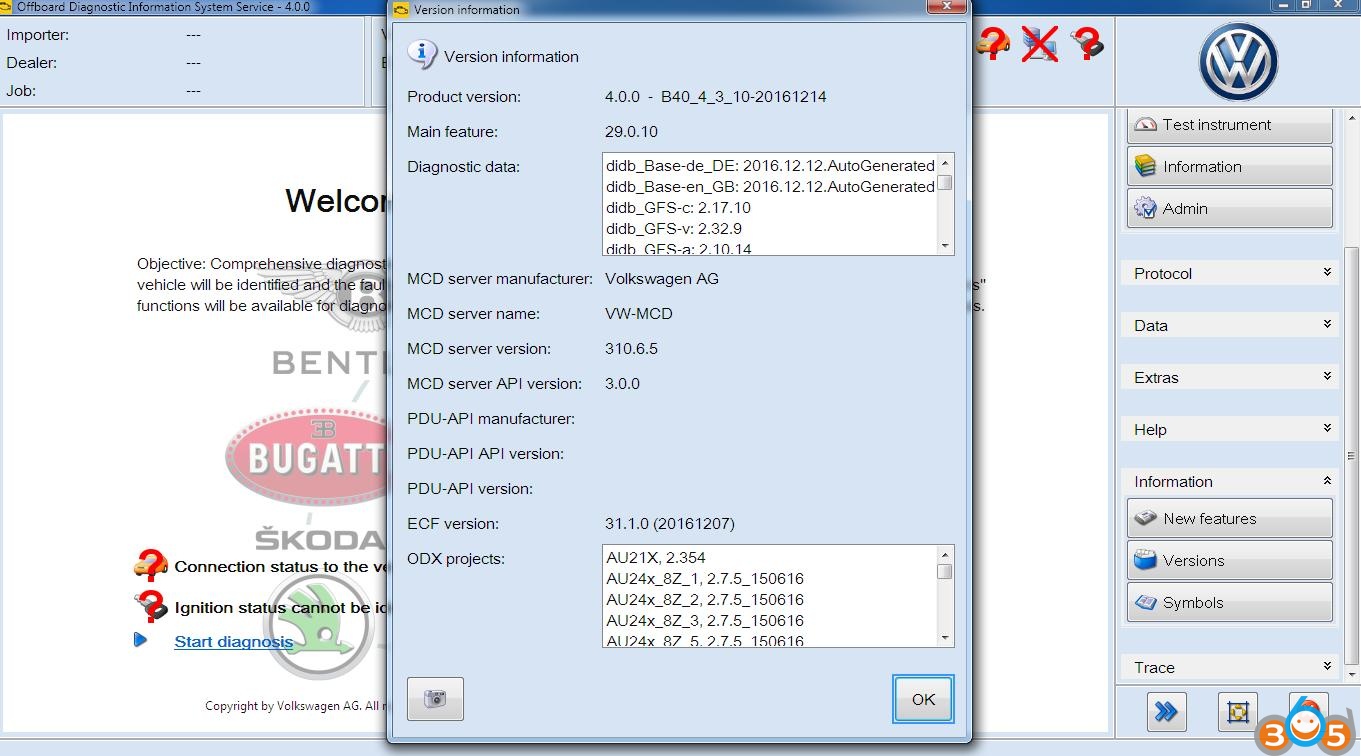Image resolution: width=1361 pixels, height=756 pixels.
Task: Expand the Data section
Action: (1231, 325)
